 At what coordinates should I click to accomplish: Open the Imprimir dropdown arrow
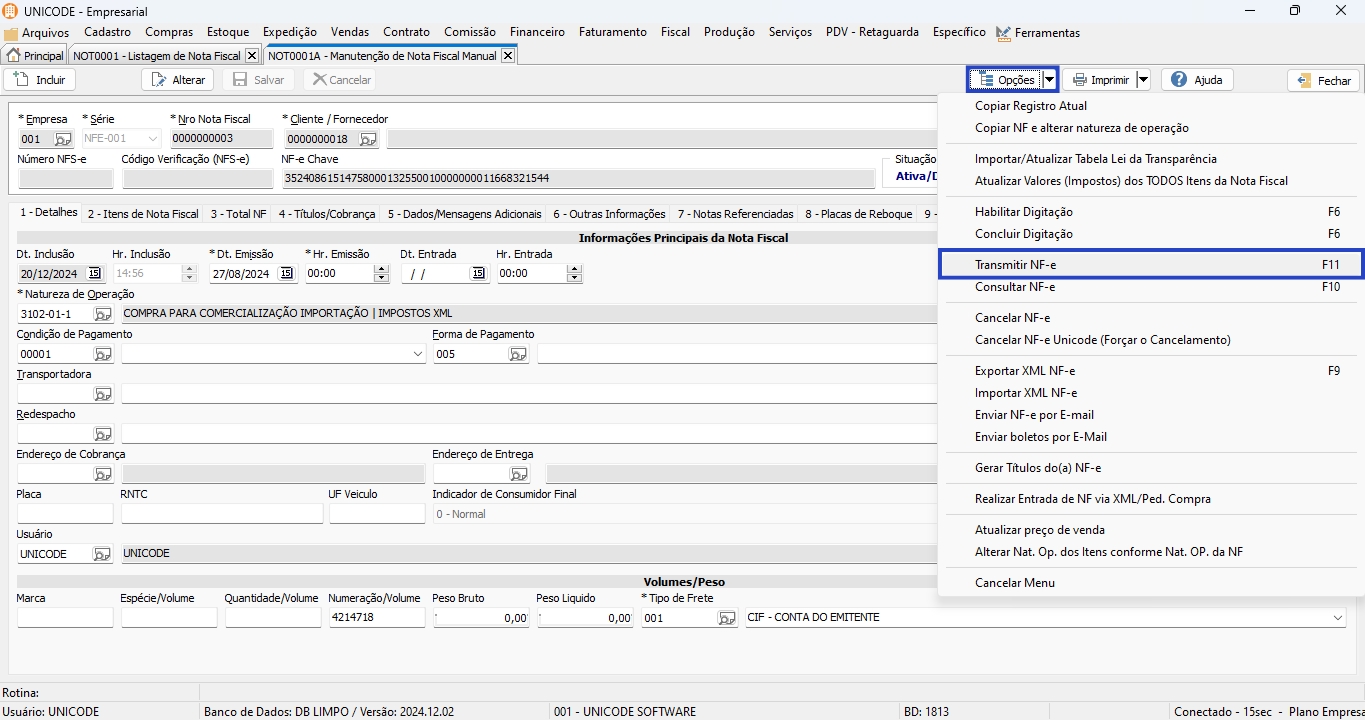pyautogui.click(x=1143, y=80)
